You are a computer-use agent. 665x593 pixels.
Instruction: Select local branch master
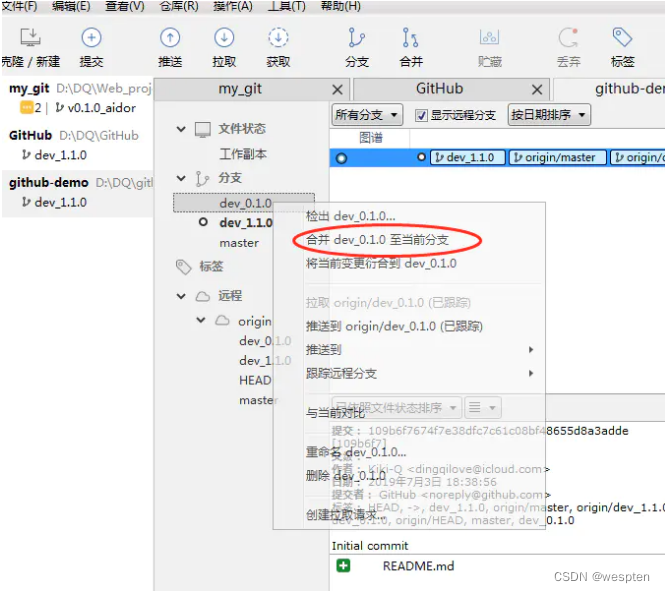239,243
